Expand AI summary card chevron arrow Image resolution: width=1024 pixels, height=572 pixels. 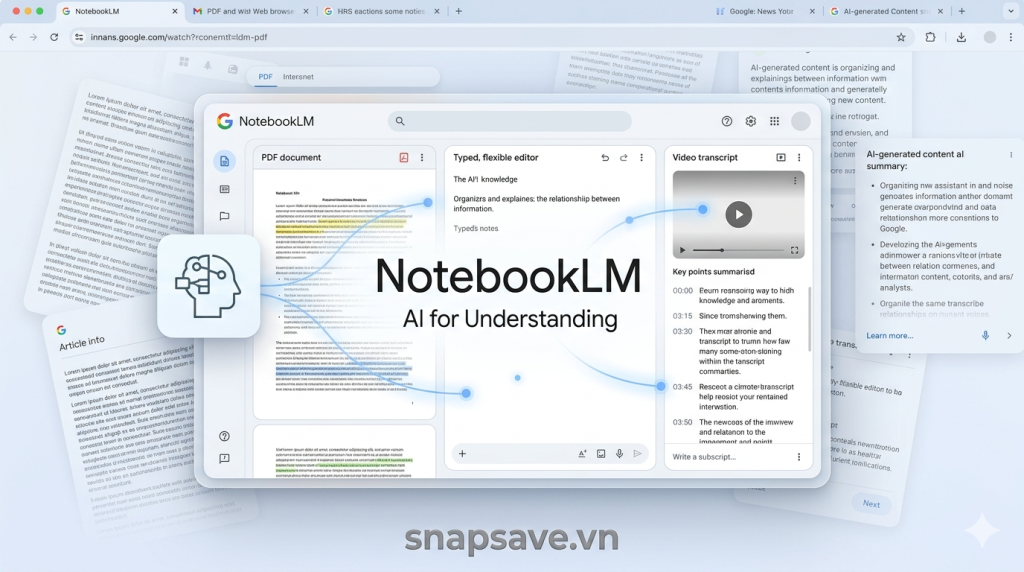1009,336
